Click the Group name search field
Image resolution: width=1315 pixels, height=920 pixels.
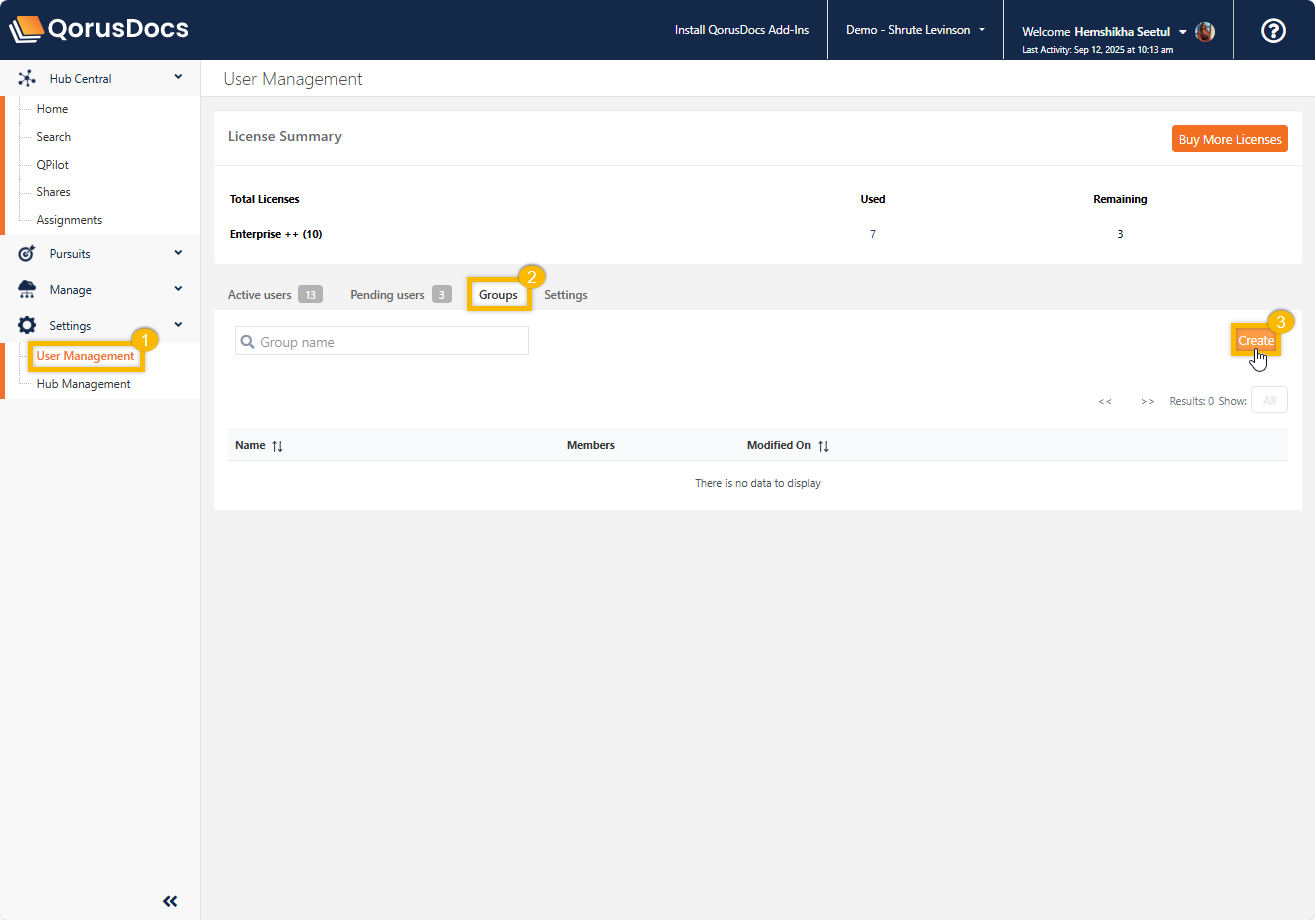[390, 342]
